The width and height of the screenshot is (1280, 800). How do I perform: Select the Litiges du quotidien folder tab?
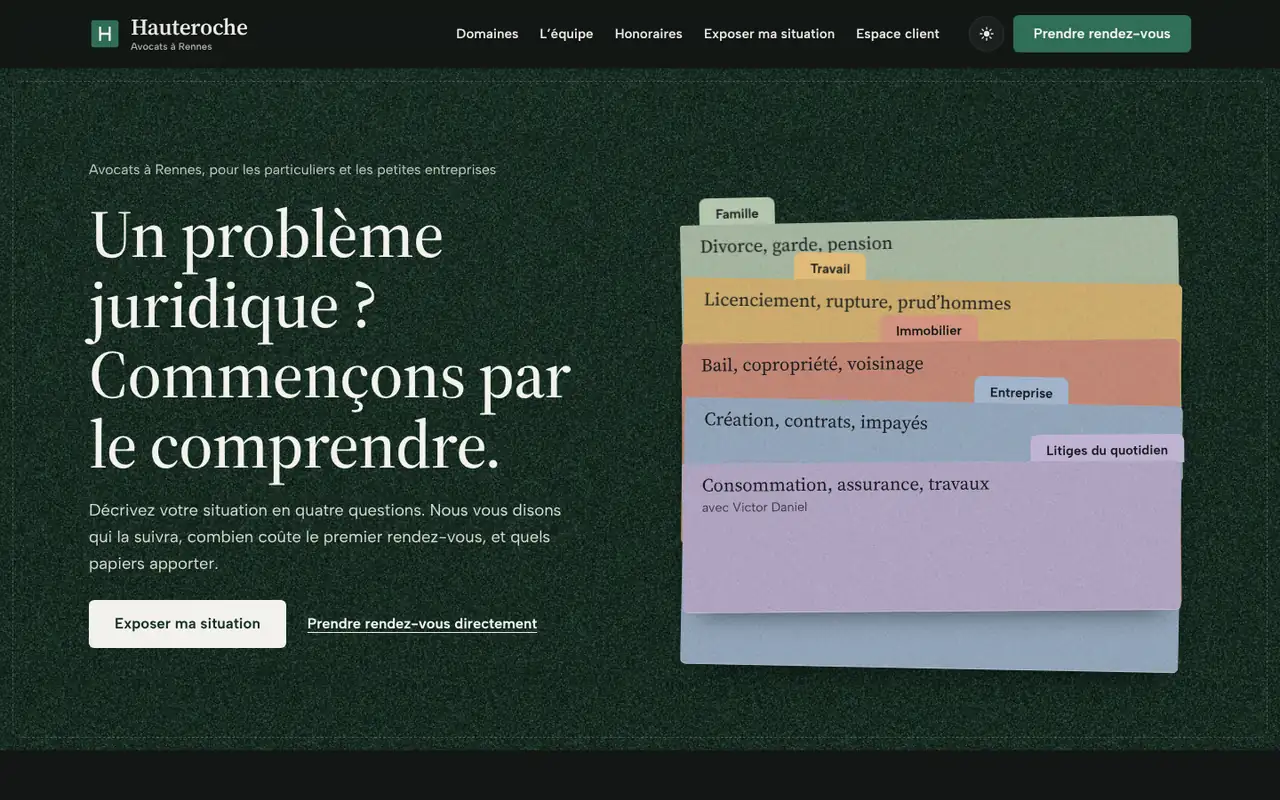1107,450
